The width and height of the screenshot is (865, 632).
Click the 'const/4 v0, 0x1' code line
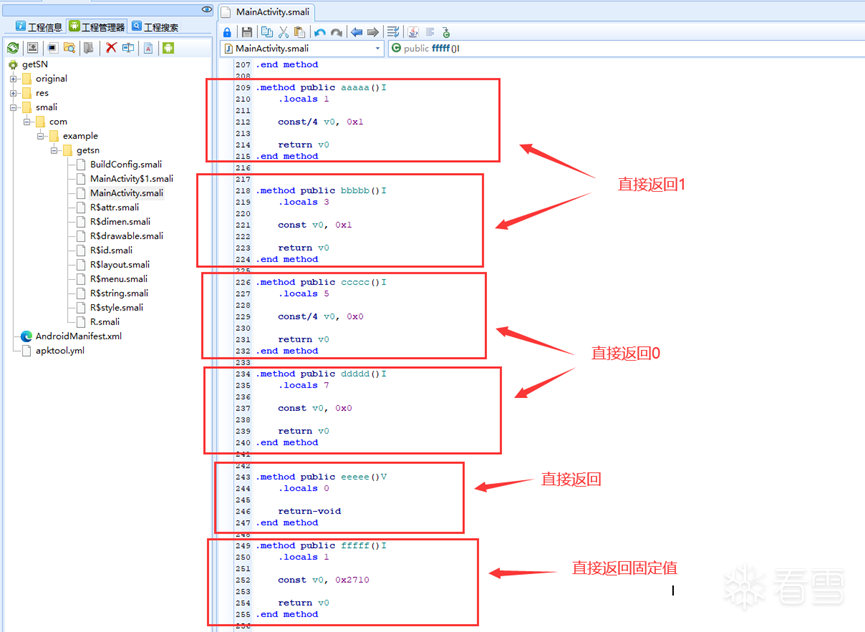pyautogui.click(x=321, y=122)
